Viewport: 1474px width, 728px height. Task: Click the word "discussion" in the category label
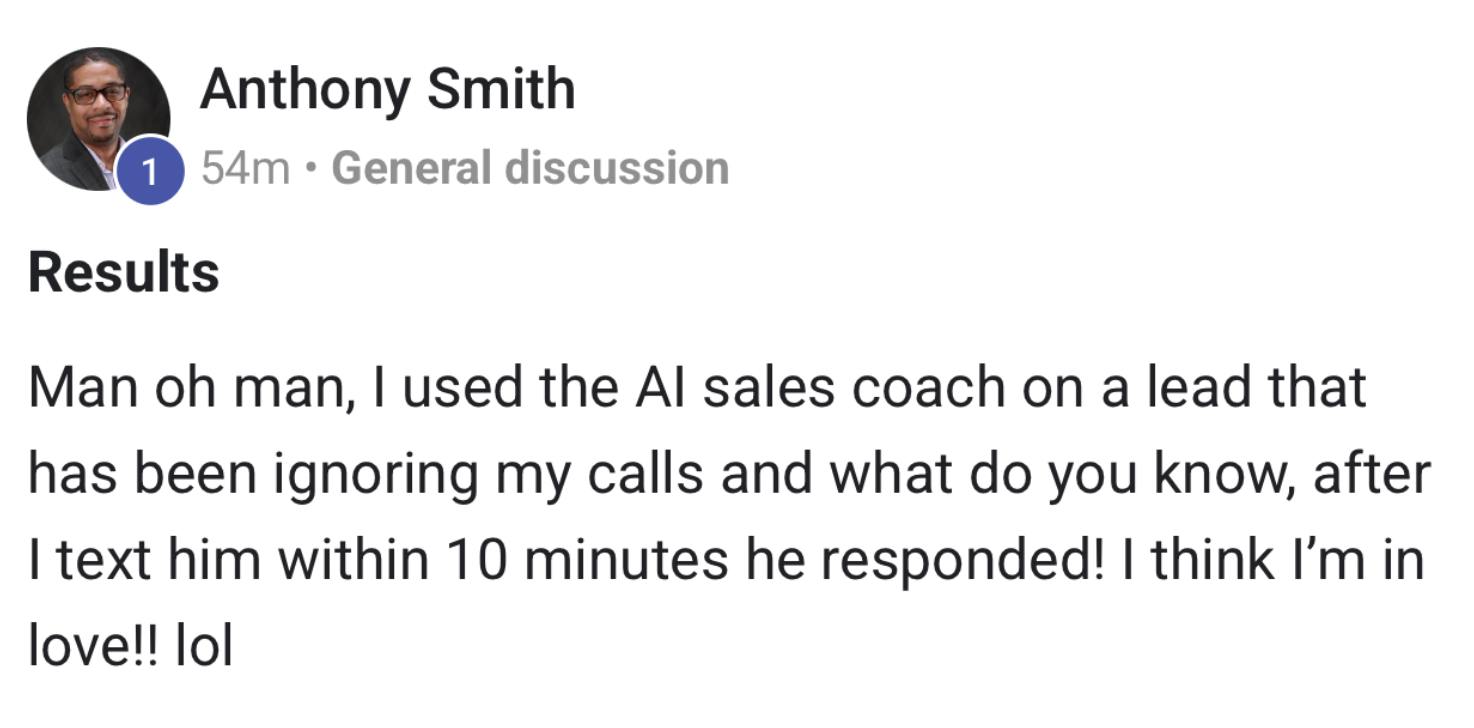coord(616,168)
